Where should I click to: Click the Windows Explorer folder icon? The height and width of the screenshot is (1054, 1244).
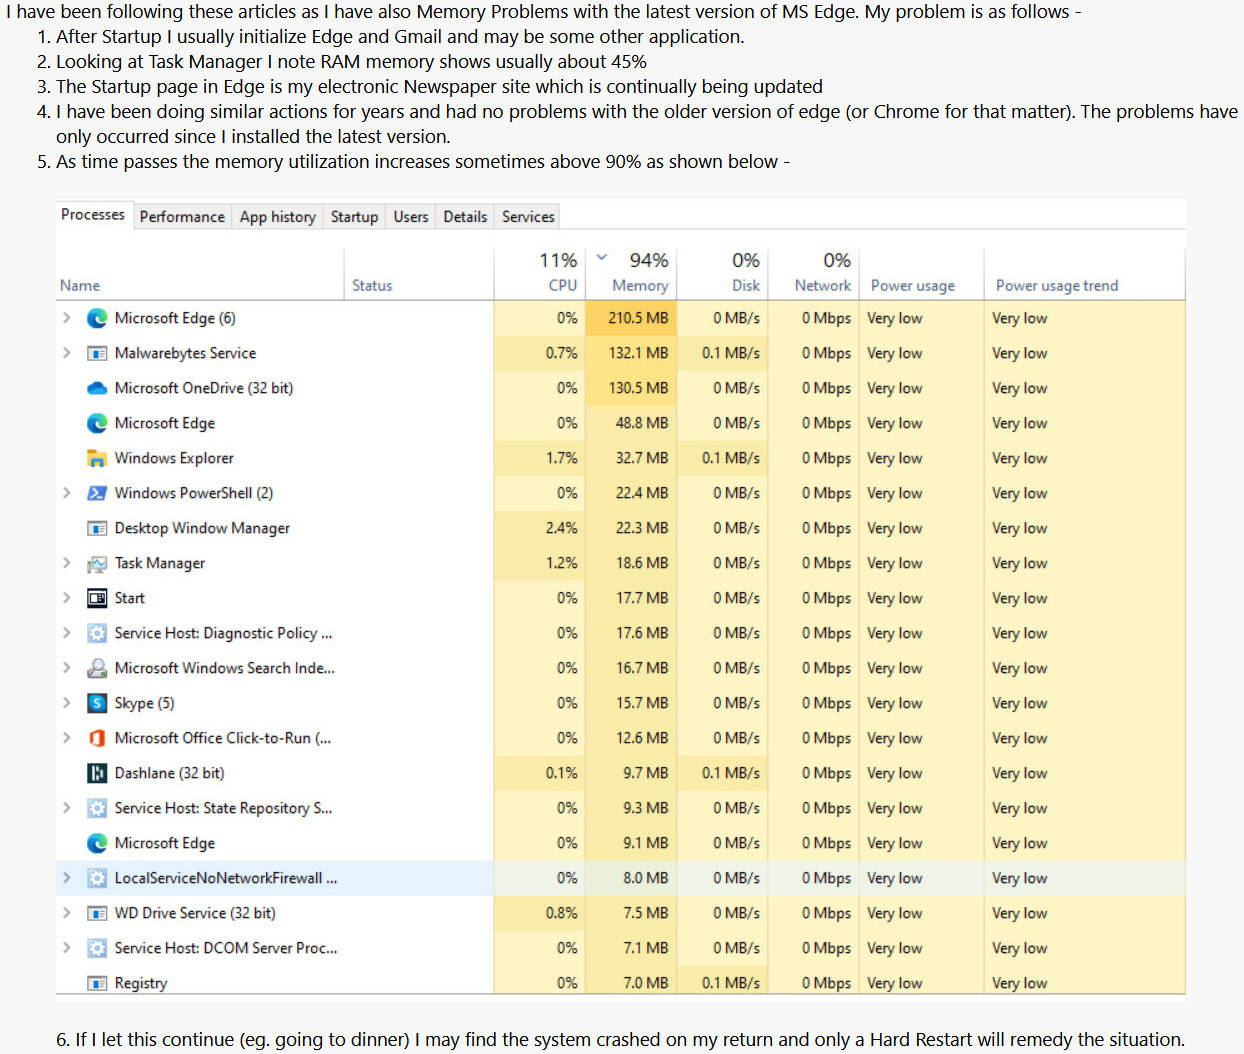[x=97, y=458]
